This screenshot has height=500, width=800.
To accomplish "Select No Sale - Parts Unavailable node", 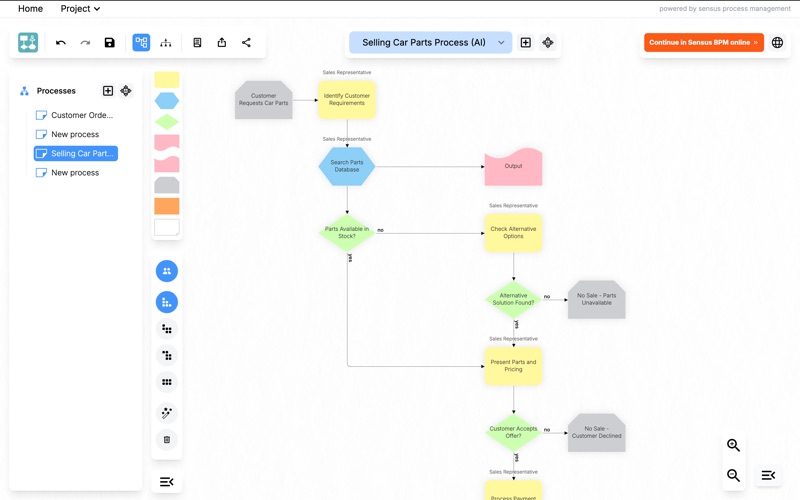I will pyautogui.click(x=596, y=299).
